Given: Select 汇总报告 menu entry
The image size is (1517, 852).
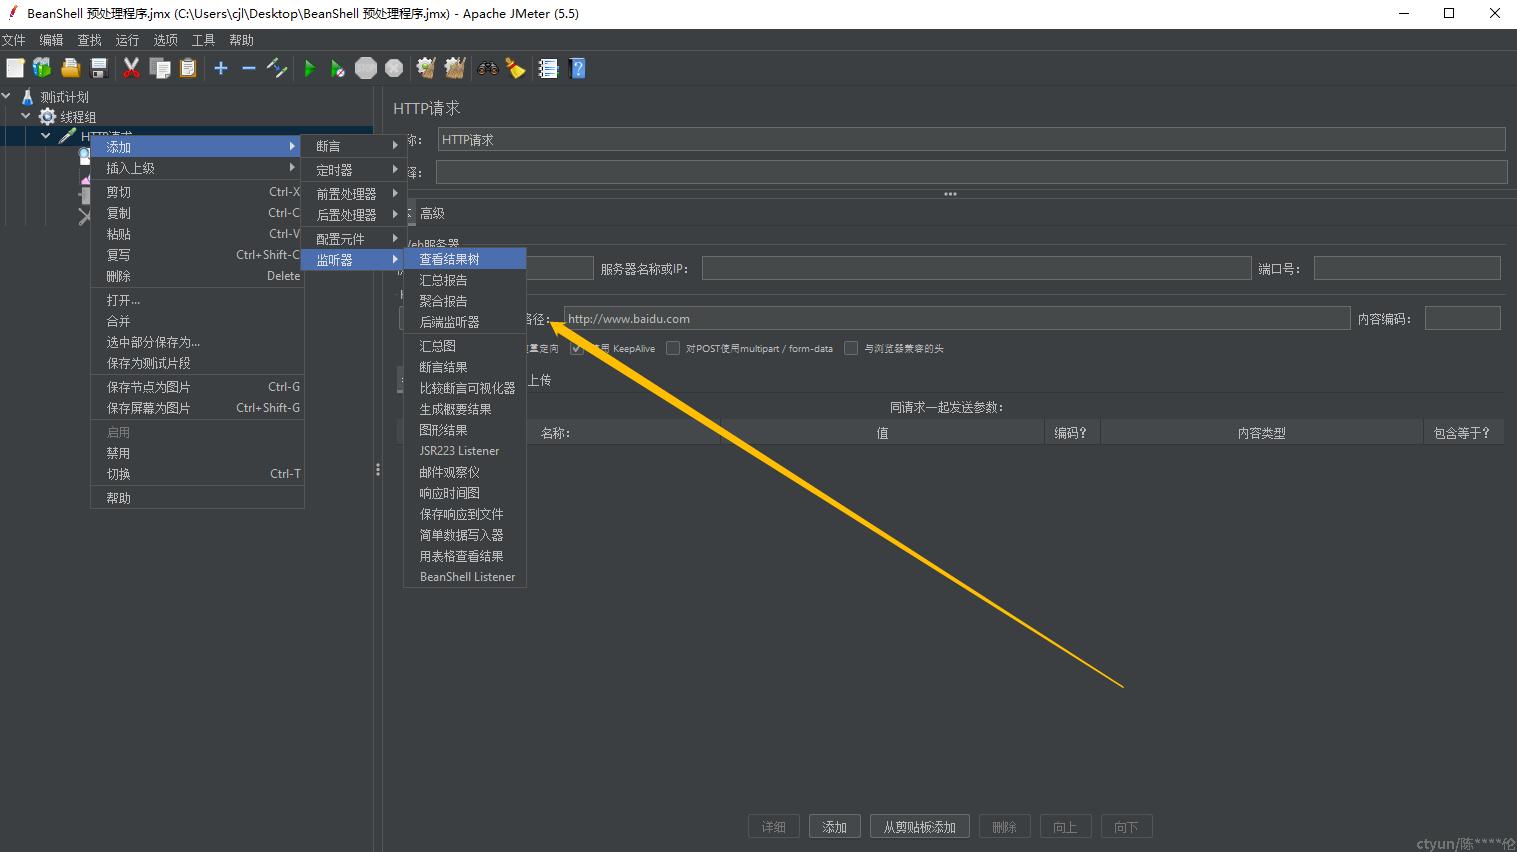Looking at the screenshot, I should 465,280.
